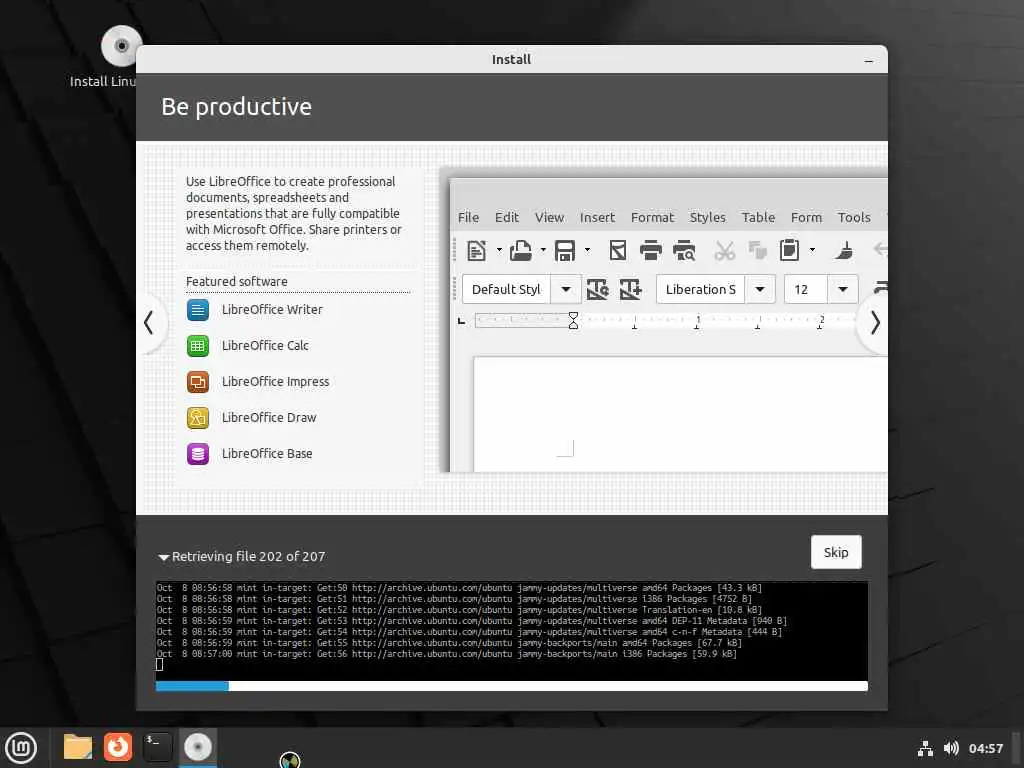
Task: Click the Default Style paragraph style field
Action: pyautogui.click(x=506, y=289)
